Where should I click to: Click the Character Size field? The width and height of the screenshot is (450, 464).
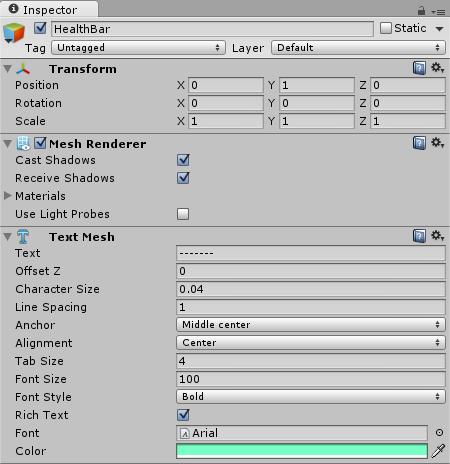(311, 289)
